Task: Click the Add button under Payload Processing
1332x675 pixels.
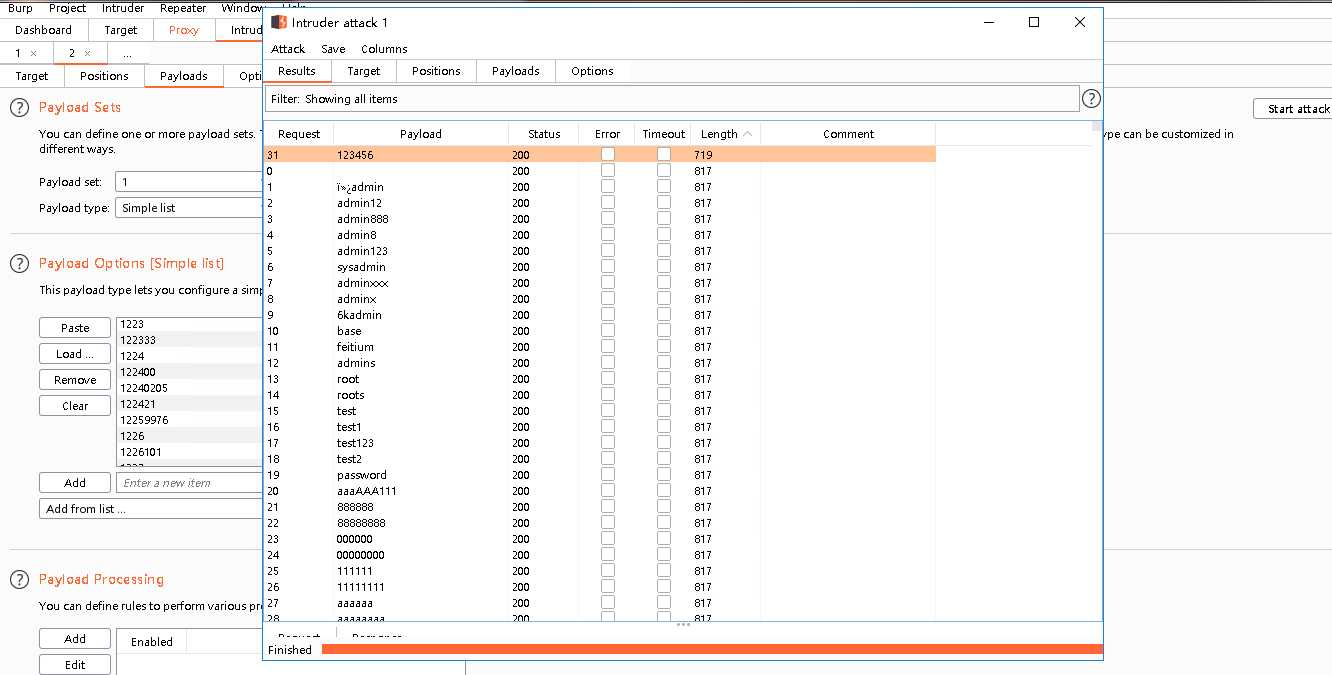Action: click(75, 639)
